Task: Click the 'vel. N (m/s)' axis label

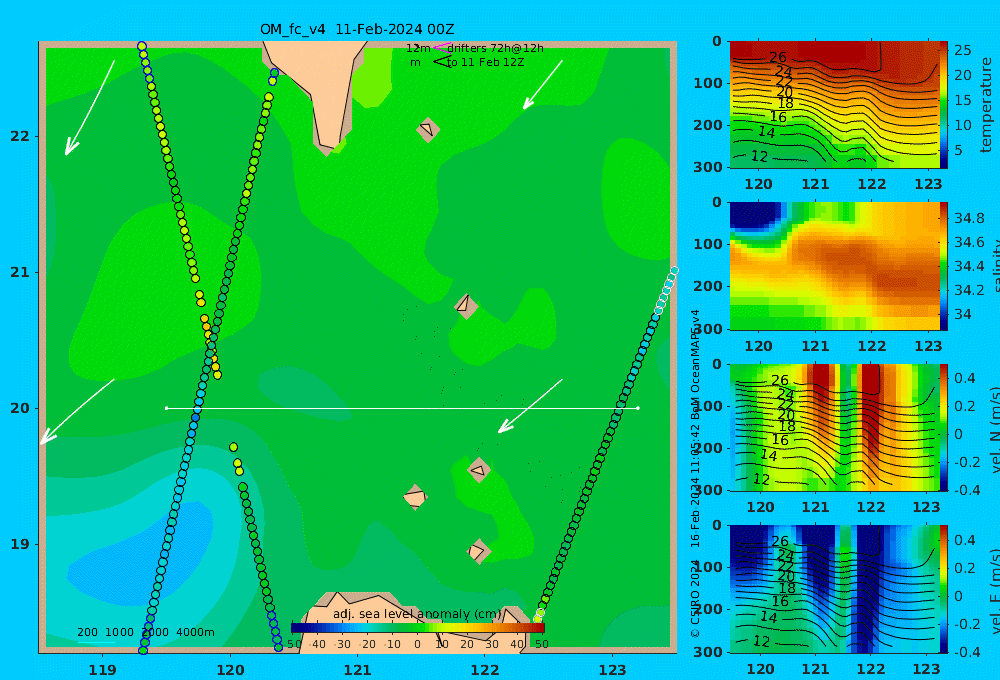Action: (995, 429)
